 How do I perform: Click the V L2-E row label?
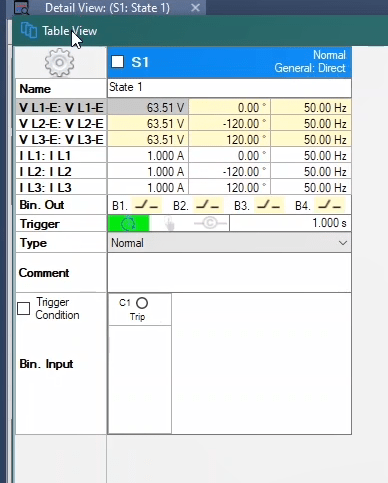[61, 124]
